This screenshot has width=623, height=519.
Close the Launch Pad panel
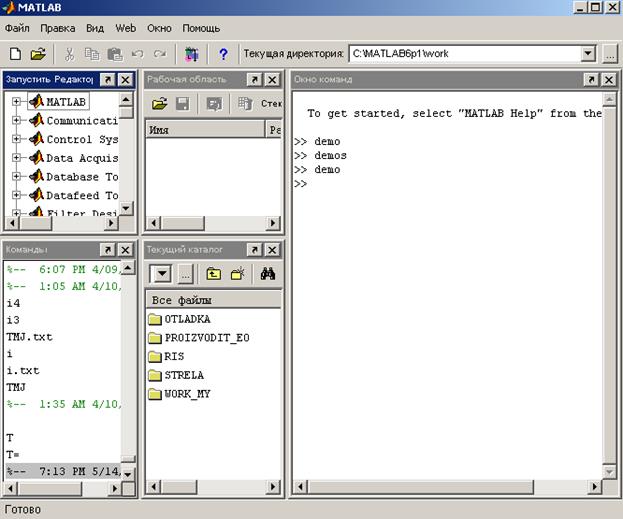(x=125, y=80)
